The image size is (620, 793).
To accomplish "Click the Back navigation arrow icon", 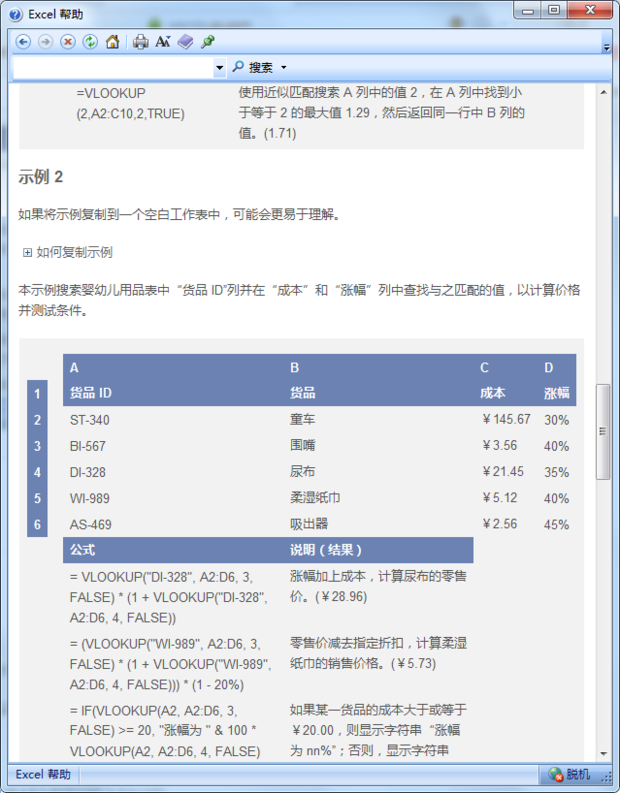I will (x=23, y=41).
